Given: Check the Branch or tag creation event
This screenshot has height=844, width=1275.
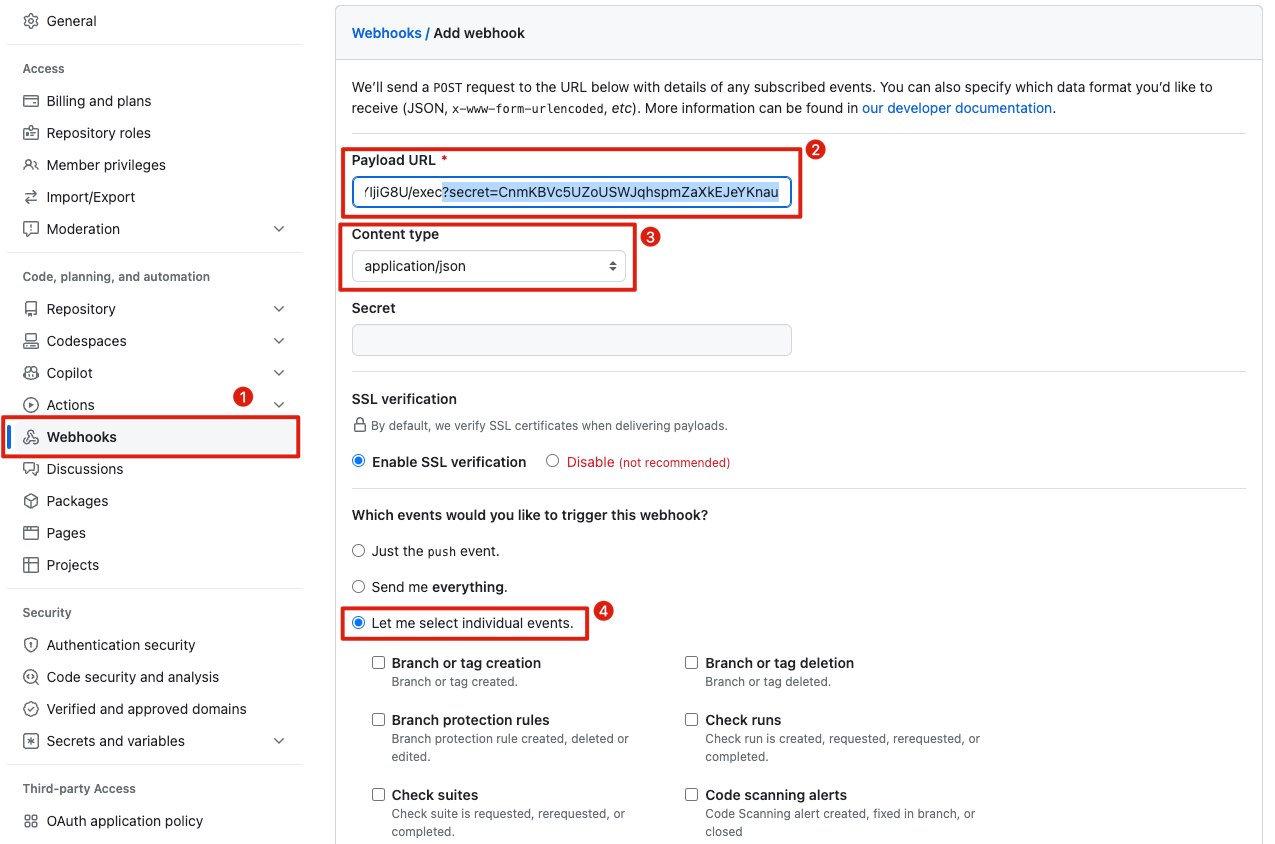Looking at the screenshot, I should [x=378, y=662].
